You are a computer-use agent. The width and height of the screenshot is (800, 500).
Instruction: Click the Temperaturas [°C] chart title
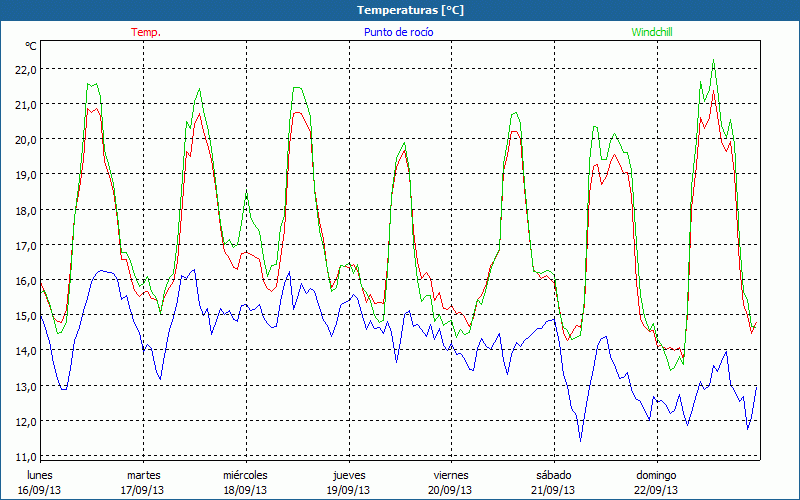pos(410,10)
